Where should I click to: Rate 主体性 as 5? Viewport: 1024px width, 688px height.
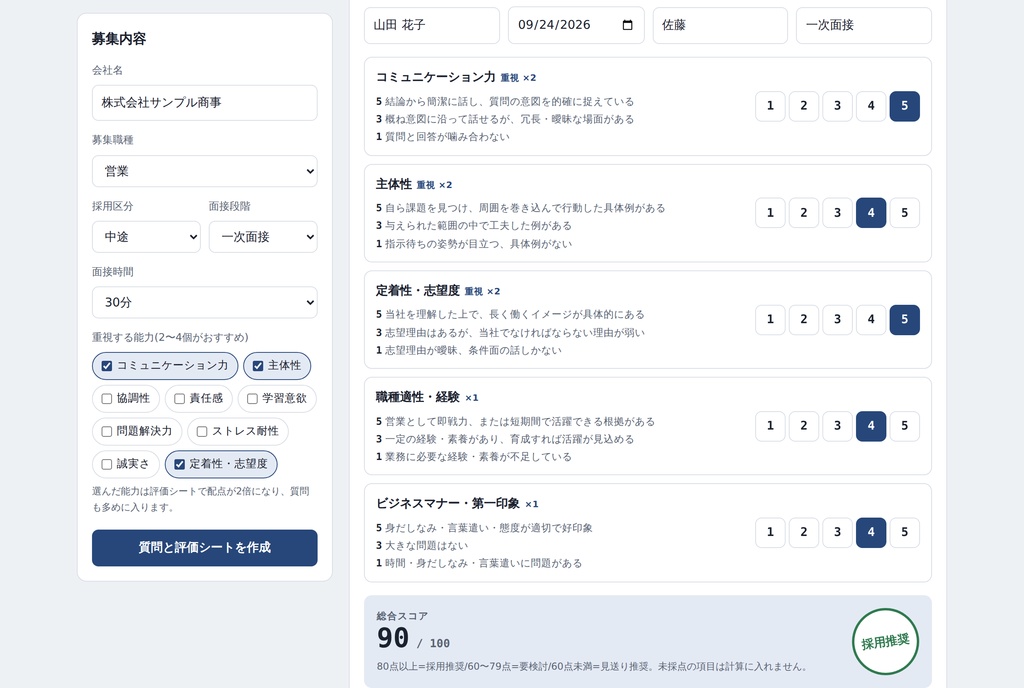904,213
